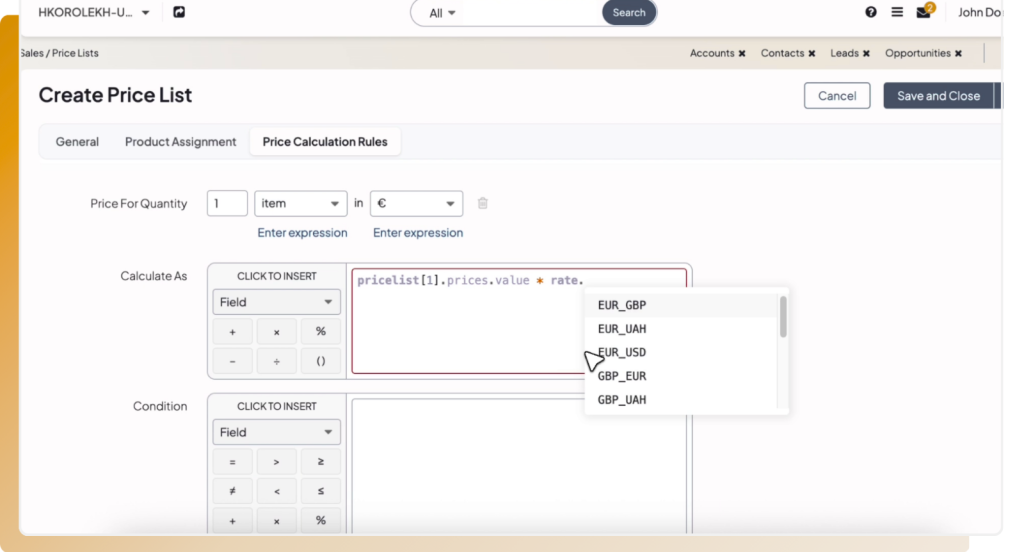
Task: Click Enter expression link under item unit
Action: (302, 233)
